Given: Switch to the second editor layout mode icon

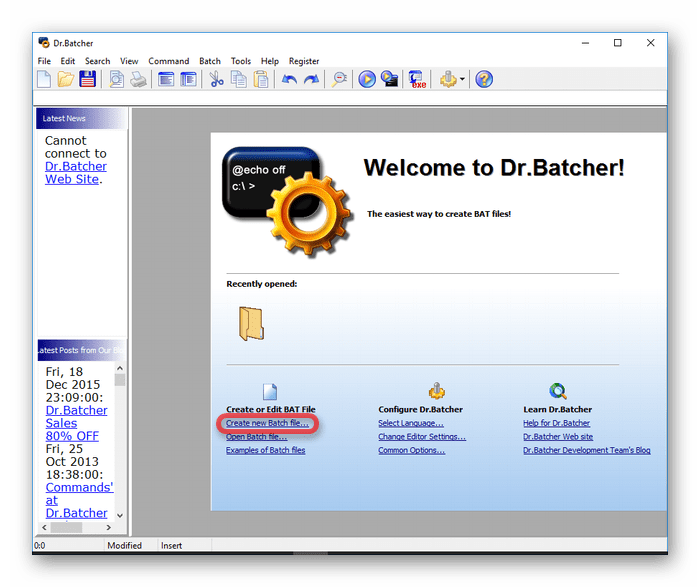Looking at the screenshot, I should 188,79.
